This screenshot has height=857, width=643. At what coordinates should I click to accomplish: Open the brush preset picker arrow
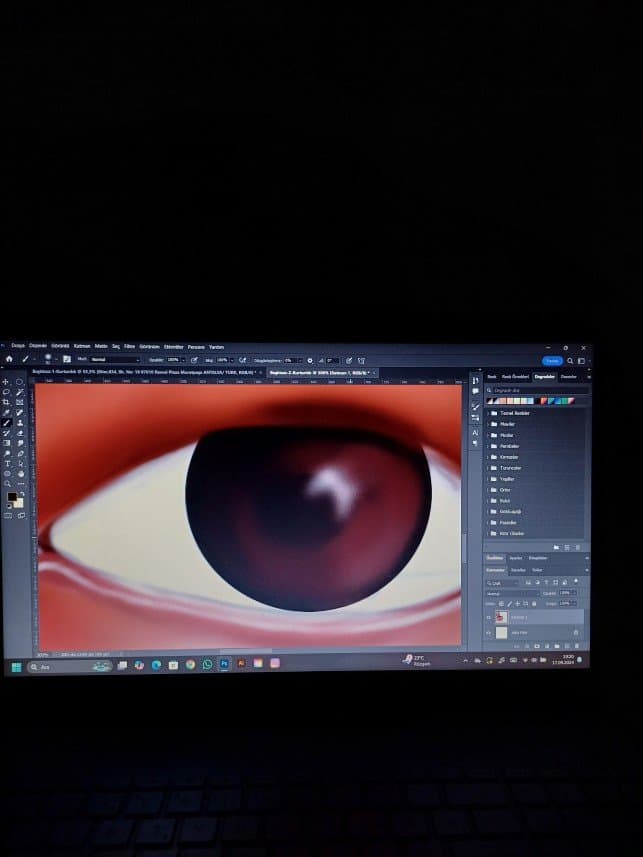pyautogui.click(x=56, y=360)
